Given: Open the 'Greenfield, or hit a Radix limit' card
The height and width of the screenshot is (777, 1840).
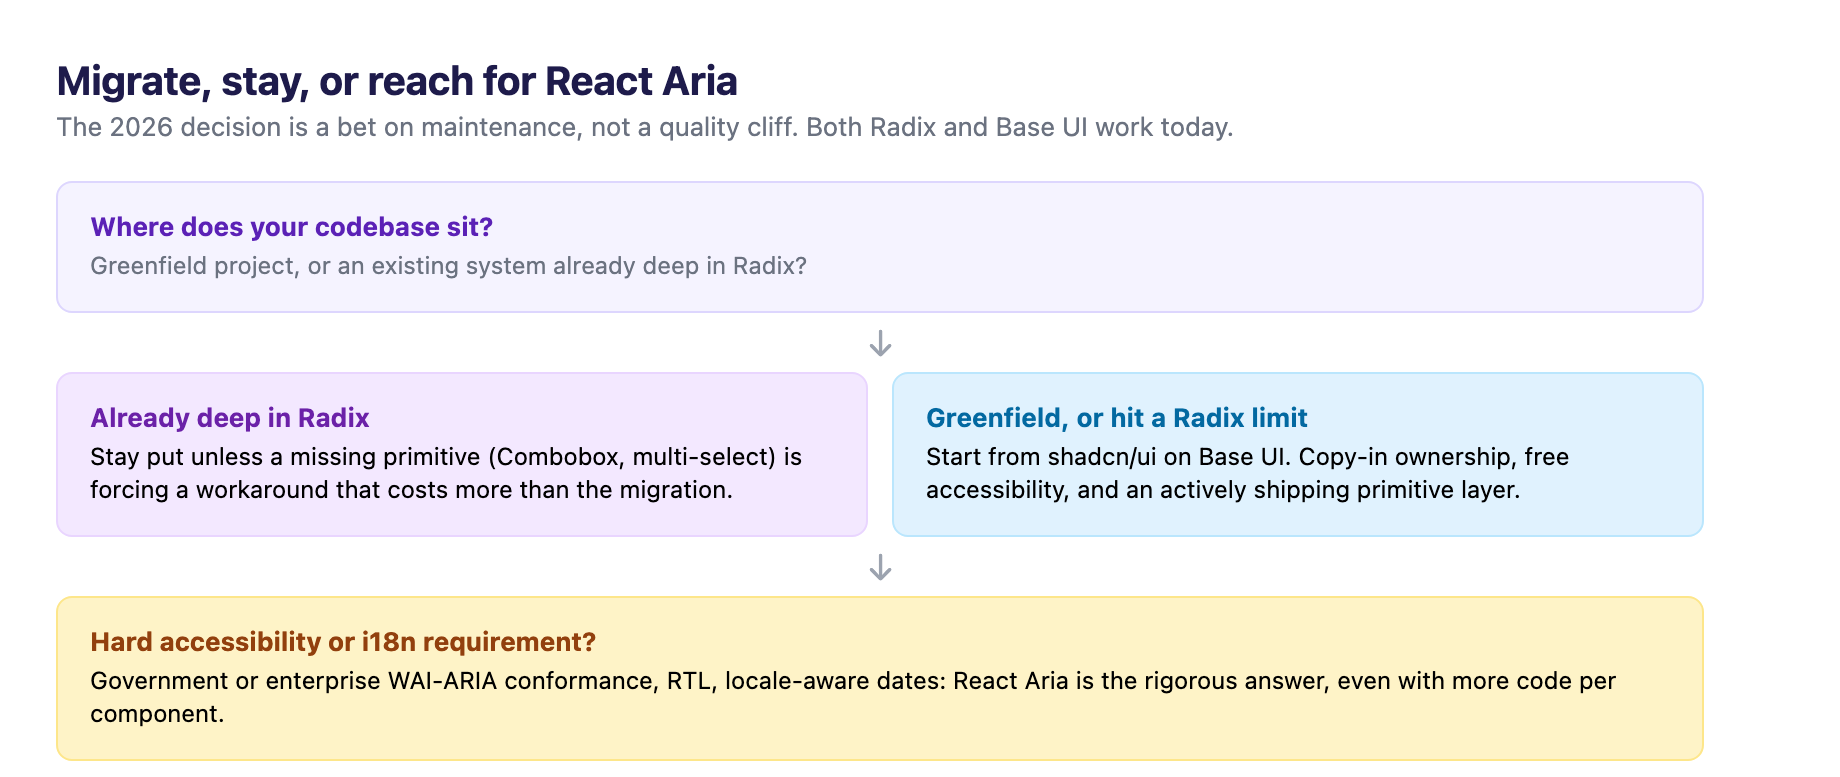Looking at the screenshot, I should [x=1298, y=454].
